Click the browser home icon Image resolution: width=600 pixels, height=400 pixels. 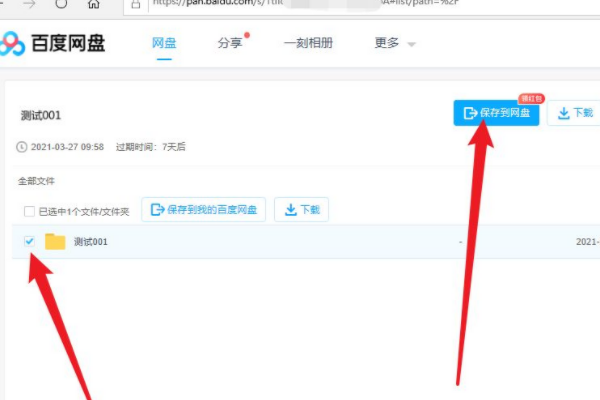click(94, 3)
